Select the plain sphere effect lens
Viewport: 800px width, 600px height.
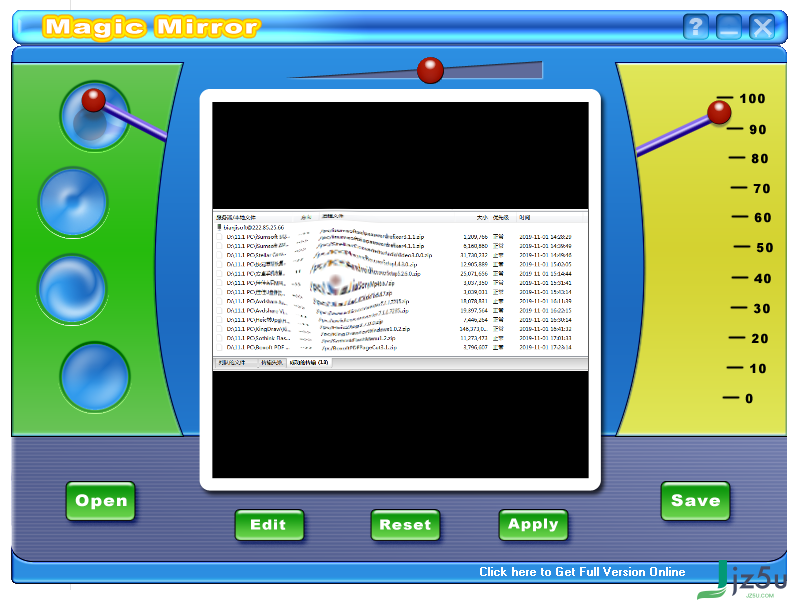[95, 377]
